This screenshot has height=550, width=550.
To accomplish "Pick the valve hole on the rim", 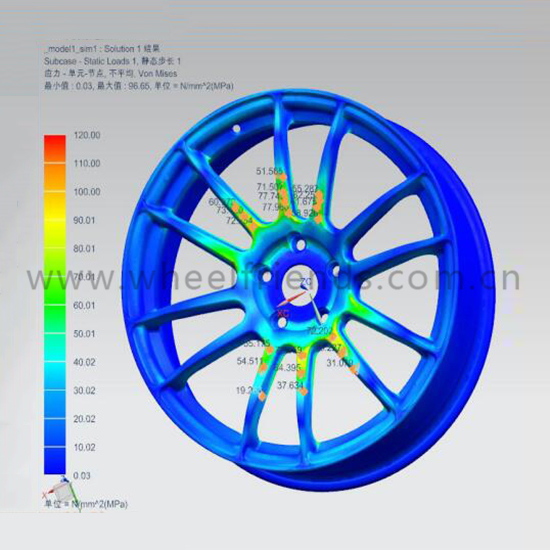I will pos(237,129).
